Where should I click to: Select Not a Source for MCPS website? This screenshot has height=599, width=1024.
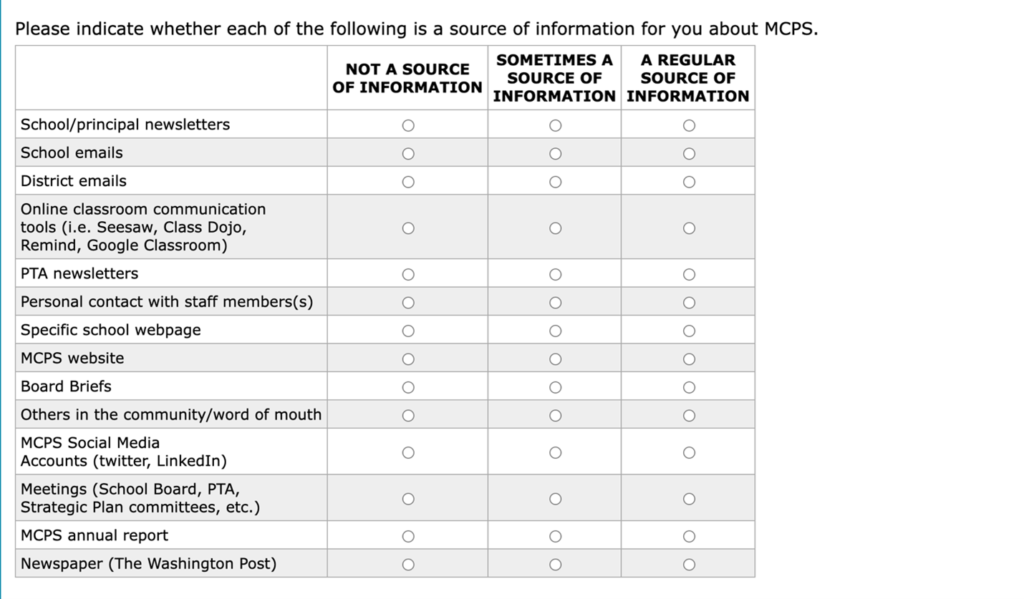point(408,359)
